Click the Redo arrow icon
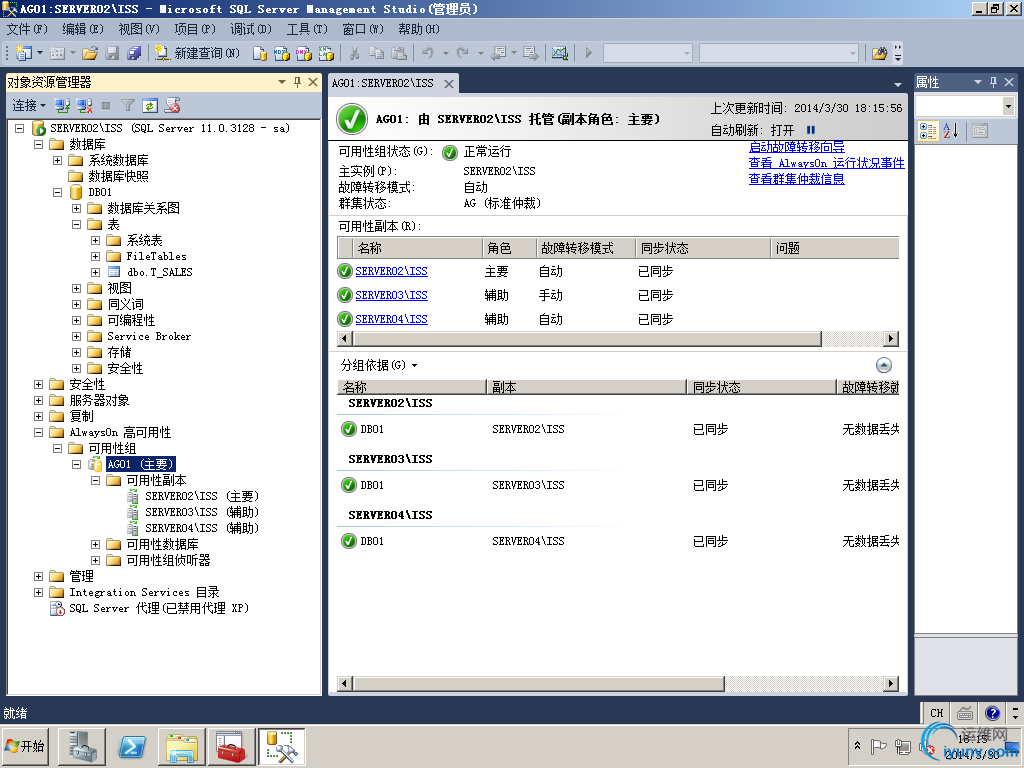 click(x=462, y=53)
